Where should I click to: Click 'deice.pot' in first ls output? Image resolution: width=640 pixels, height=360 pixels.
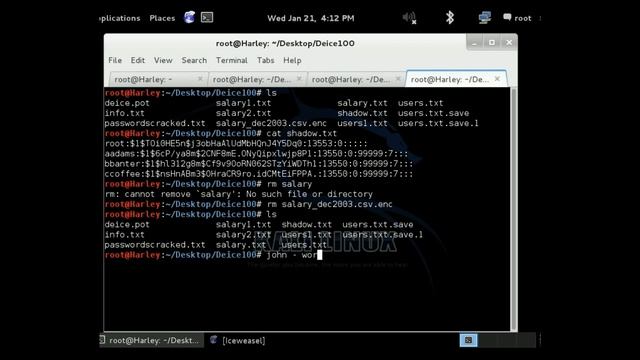tap(127, 103)
